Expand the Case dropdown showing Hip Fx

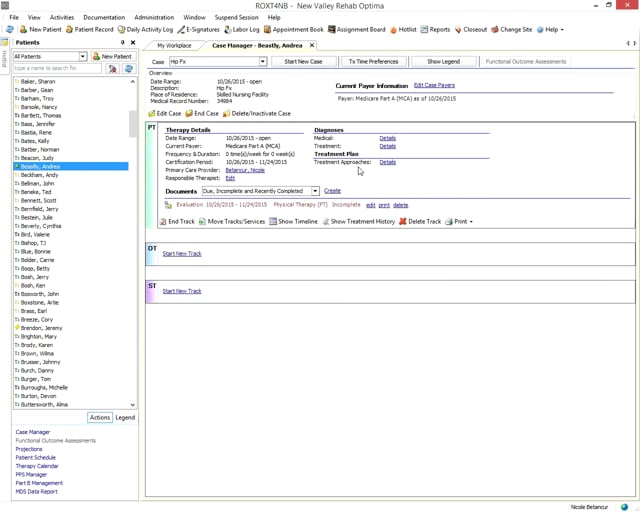tap(263, 62)
